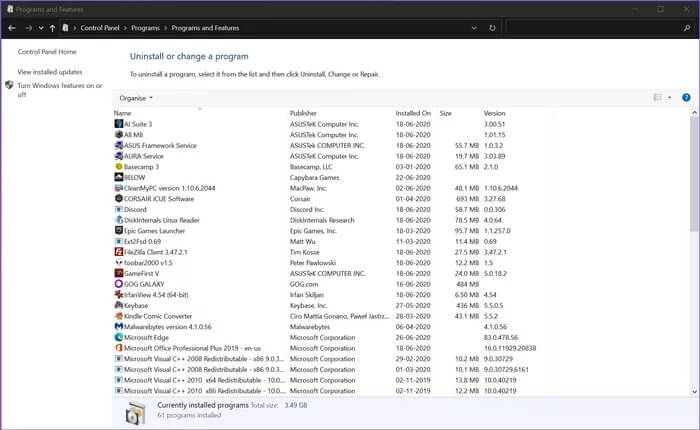Expand the address bar history dropdown
Screen dimensions: 700x430
474,28
